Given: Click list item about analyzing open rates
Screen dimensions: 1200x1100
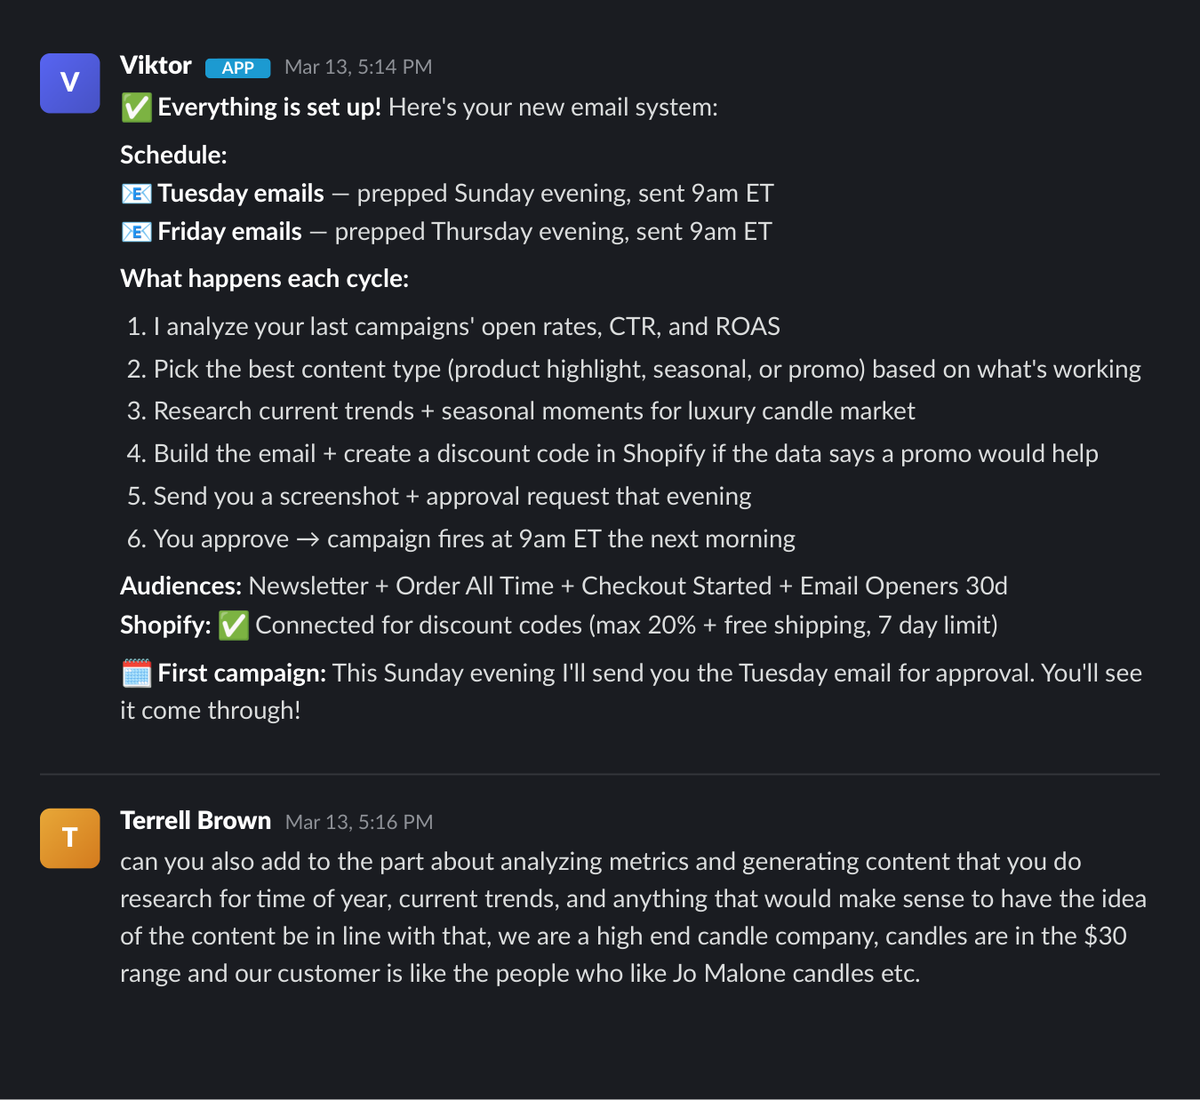Looking at the screenshot, I should 454,327.
